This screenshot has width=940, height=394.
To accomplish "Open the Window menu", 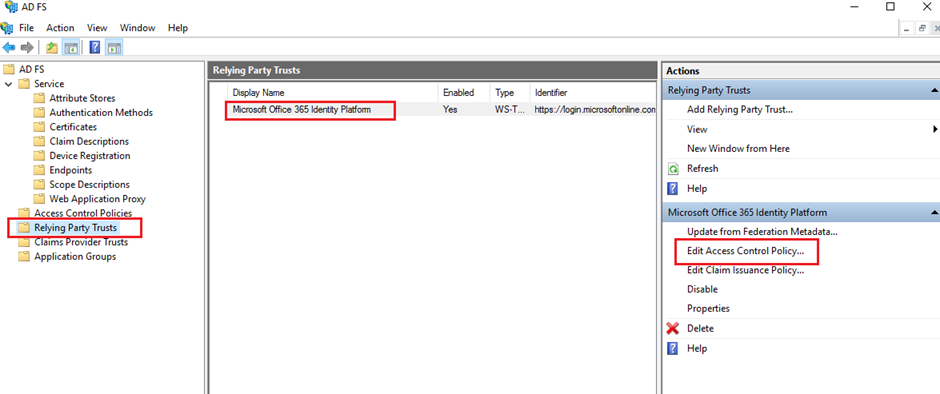I will click(137, 28).
